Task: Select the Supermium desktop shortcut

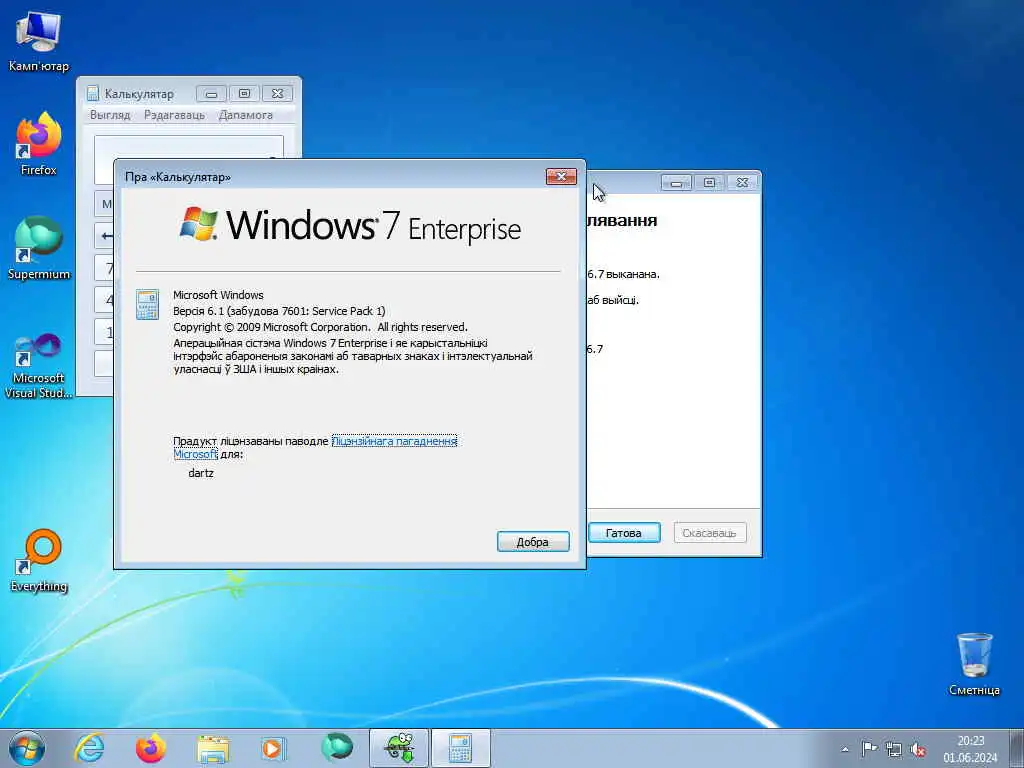Action: click(x=39, y=248)
